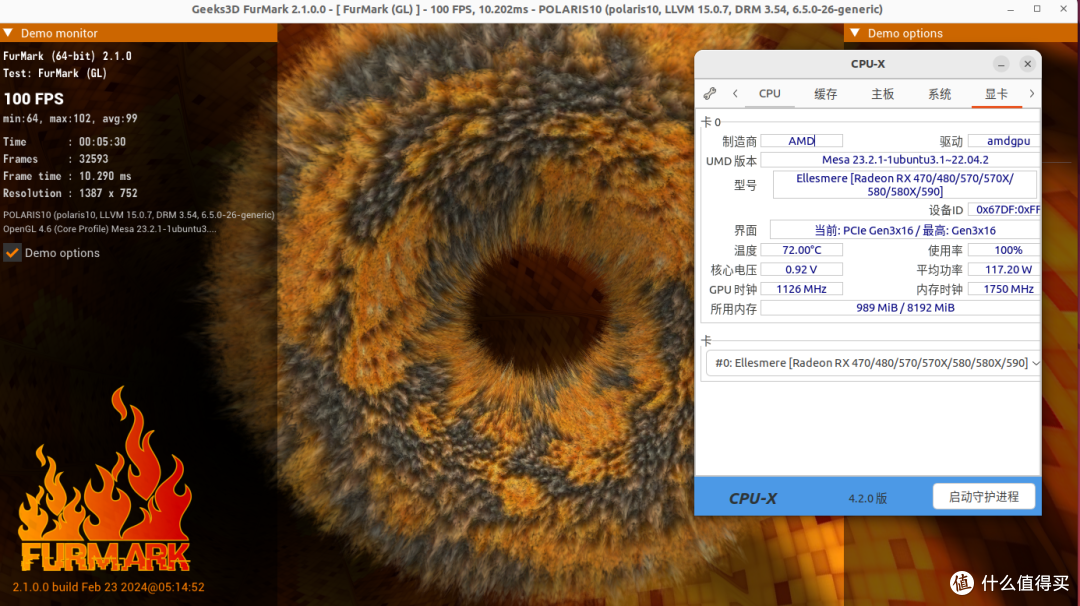
Task: Click the POLARIS10 renderer info line
Action: point(138,215)
